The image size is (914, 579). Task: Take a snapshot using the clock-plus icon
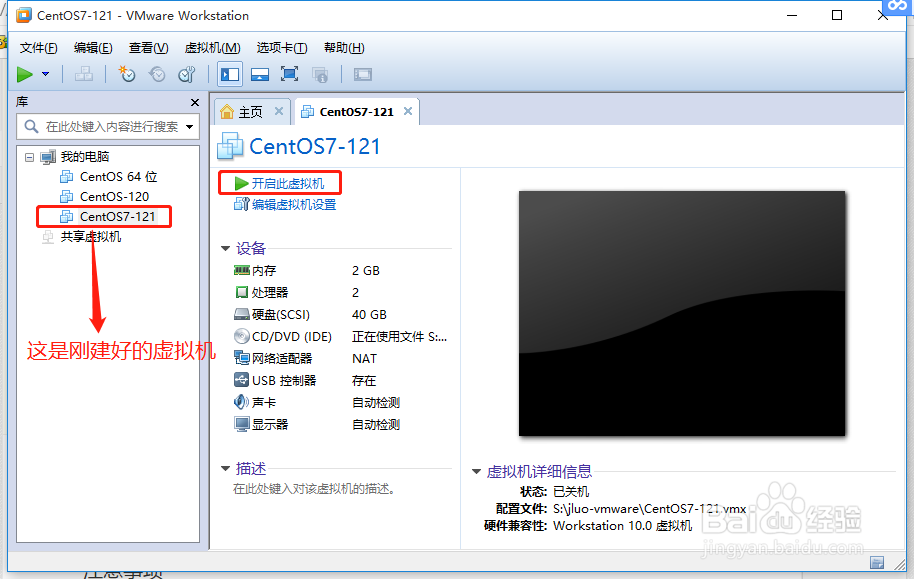coord(126,74)
